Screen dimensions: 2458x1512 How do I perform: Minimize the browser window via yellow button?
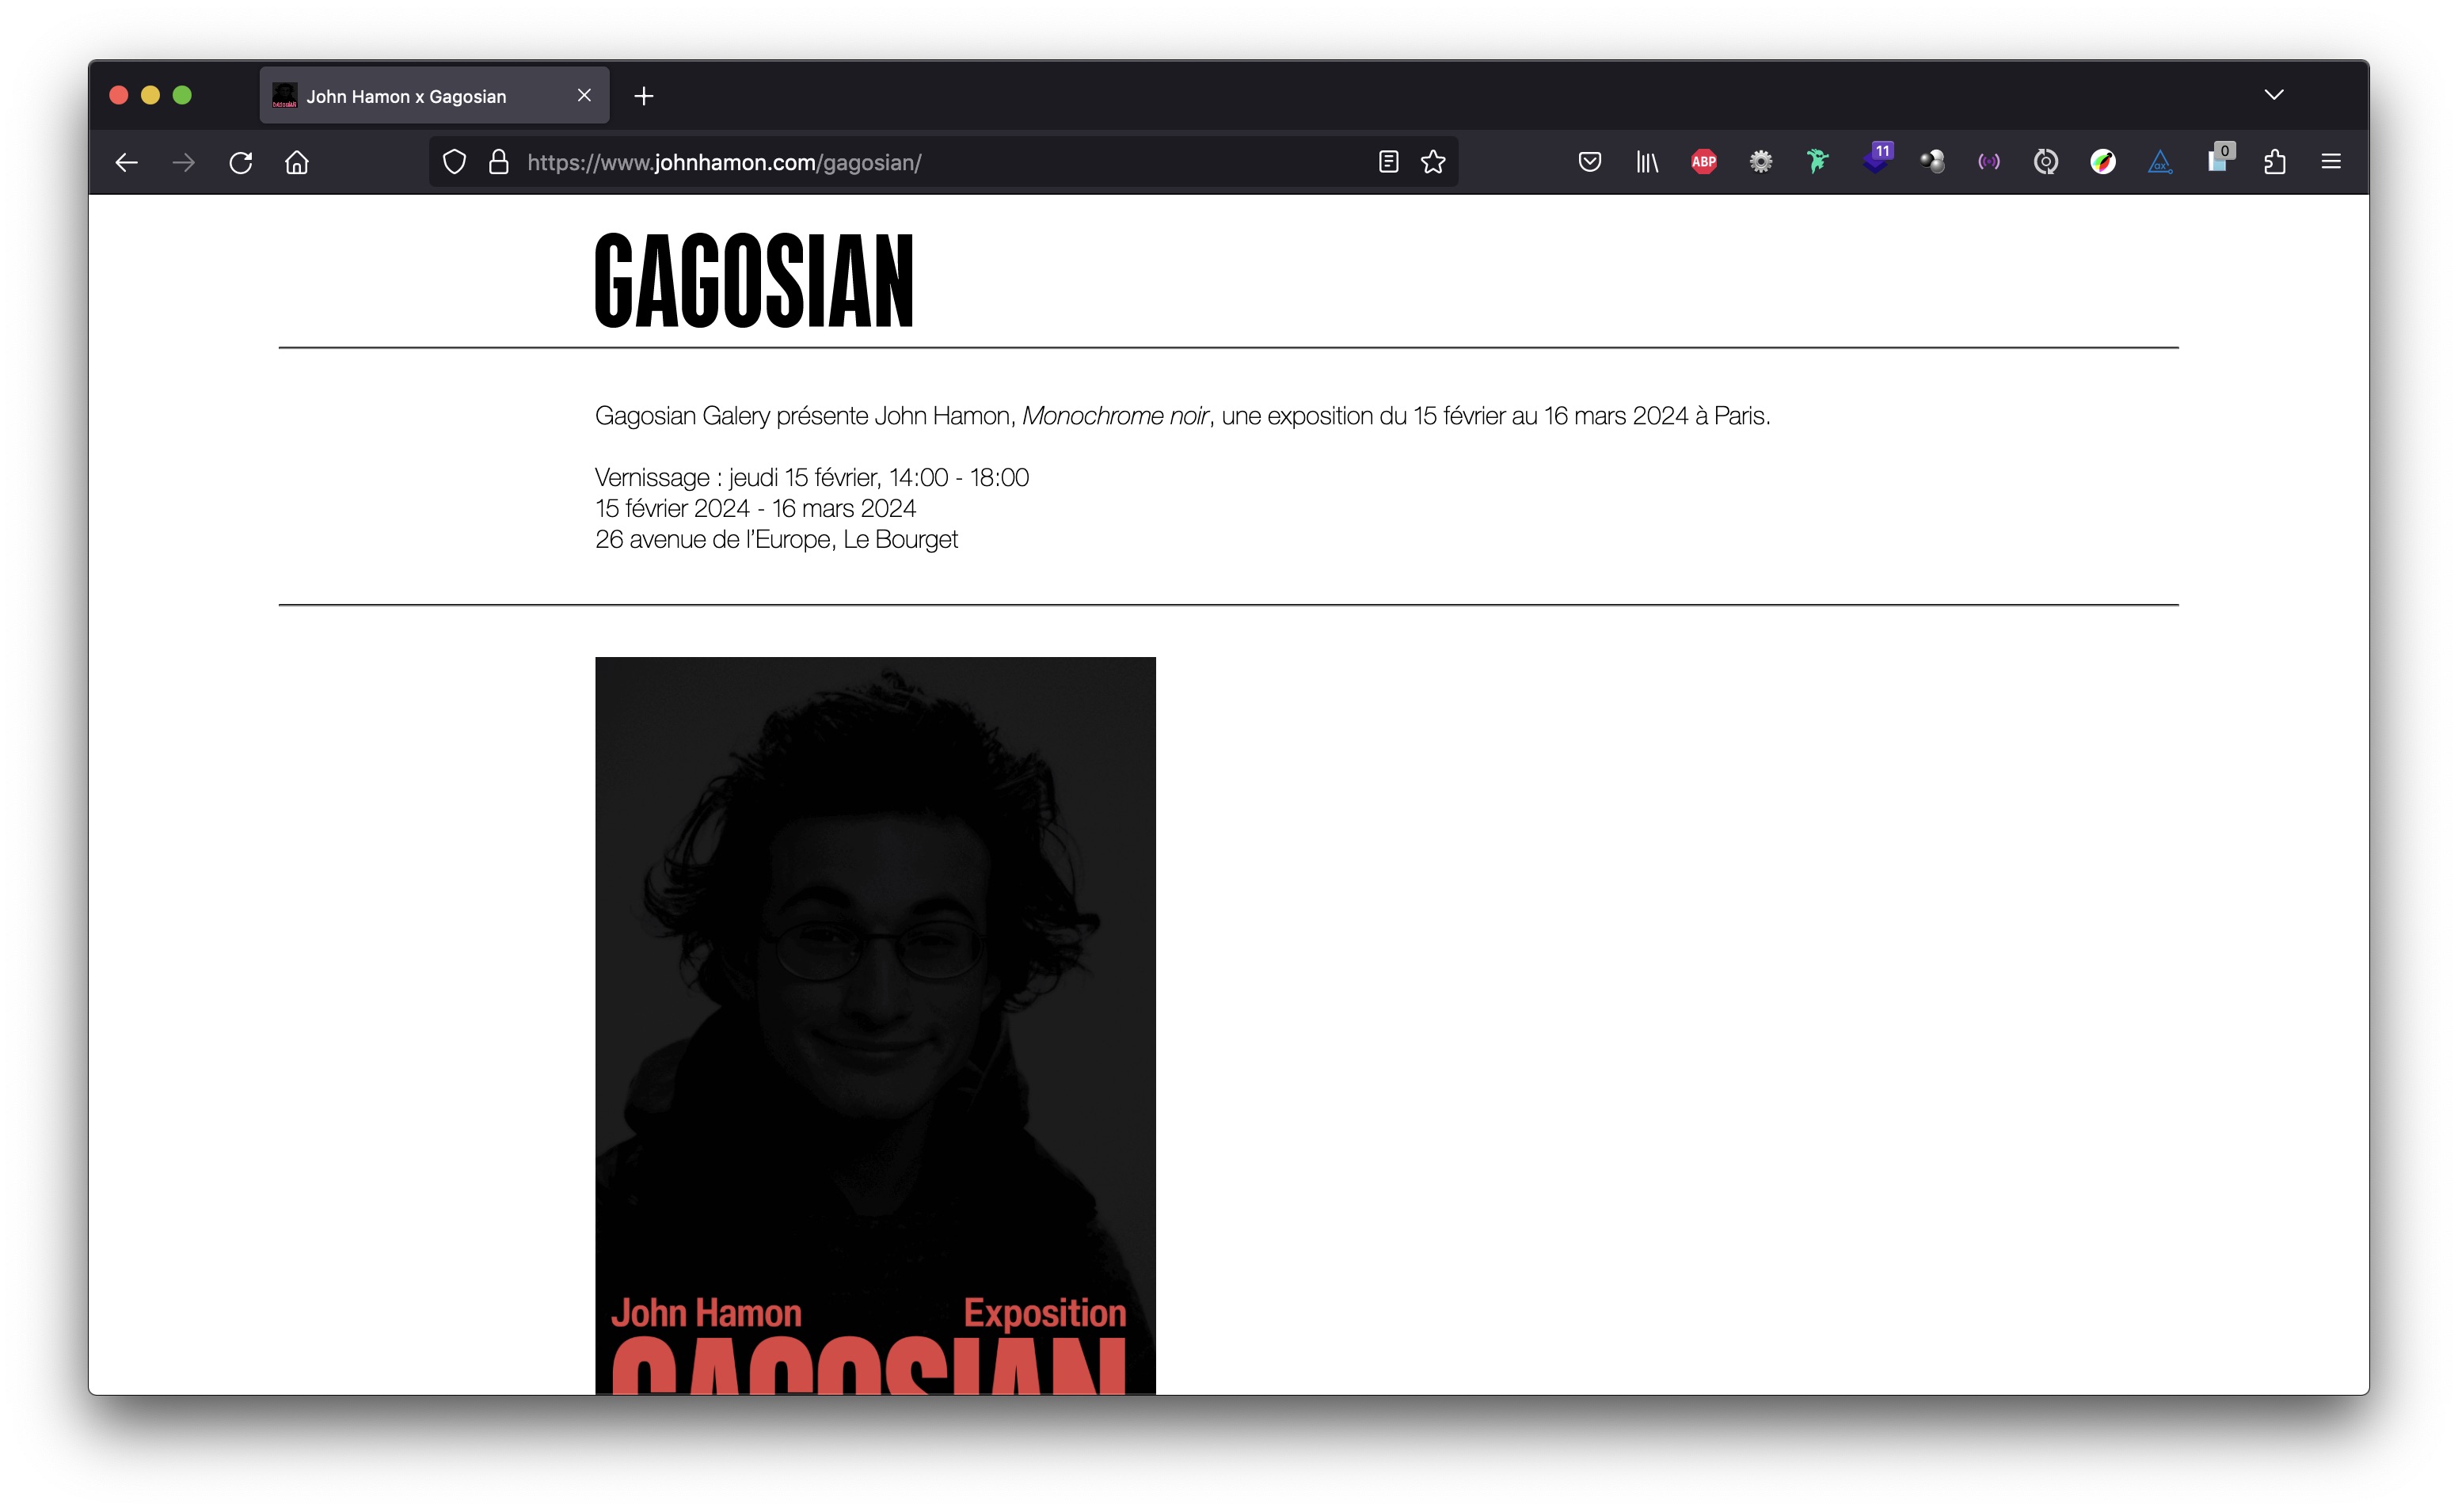150,95
